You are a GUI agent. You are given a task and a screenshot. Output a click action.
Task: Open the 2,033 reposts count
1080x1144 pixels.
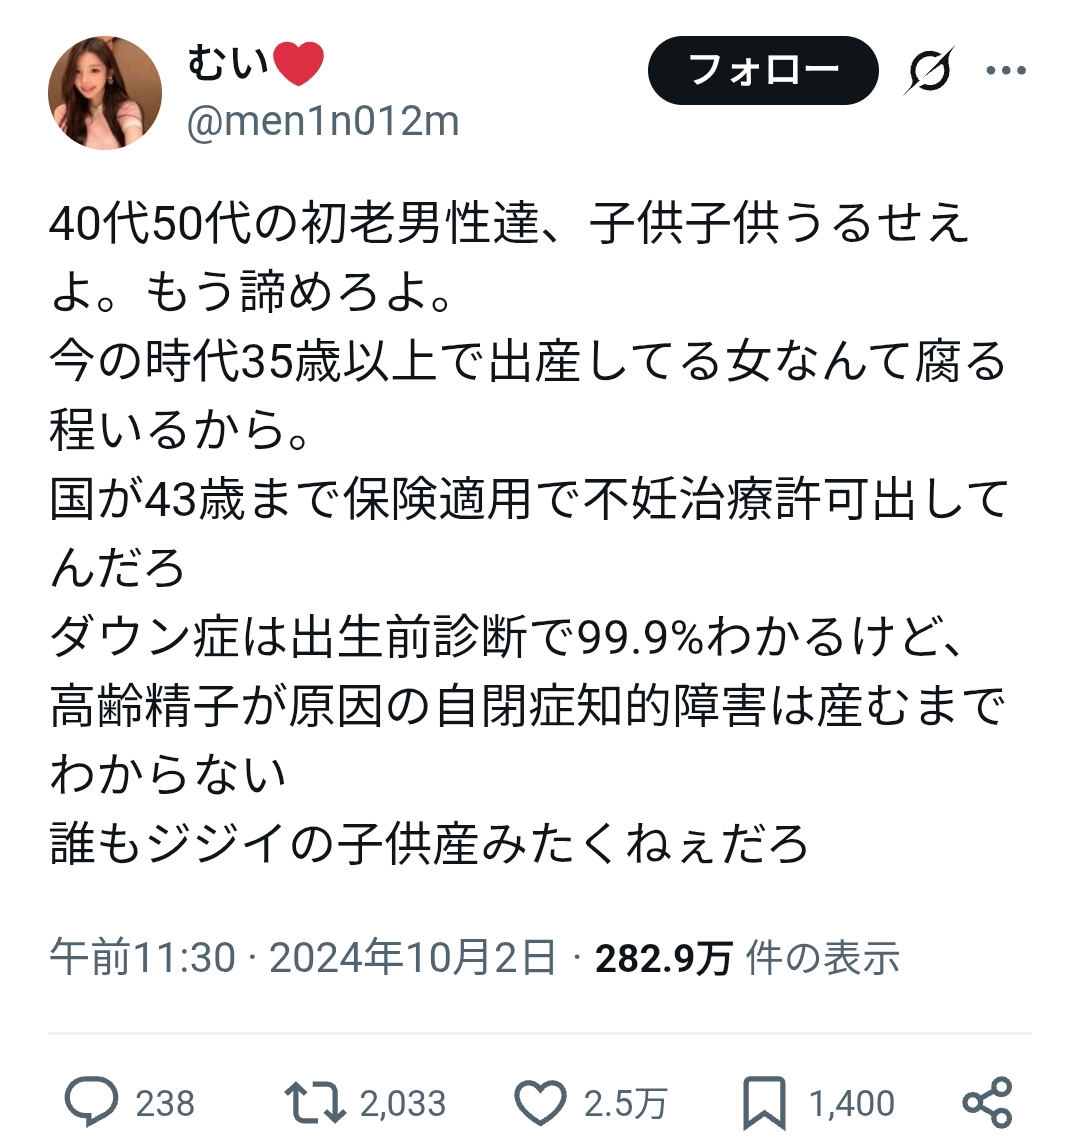pyautogui.click(x=403, y=1103)
